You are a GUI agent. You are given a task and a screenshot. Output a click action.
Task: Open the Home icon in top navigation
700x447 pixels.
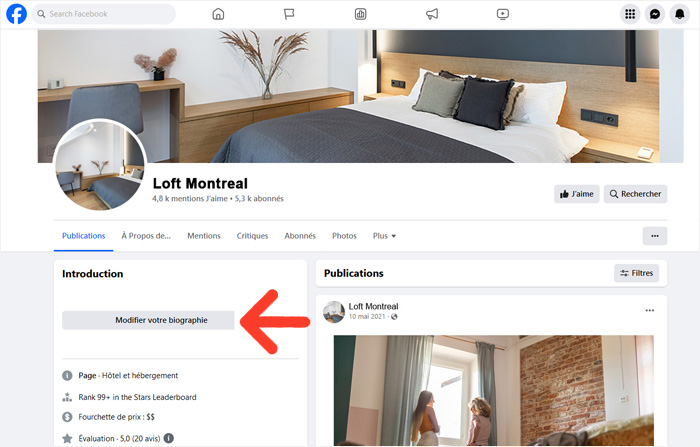218,14
